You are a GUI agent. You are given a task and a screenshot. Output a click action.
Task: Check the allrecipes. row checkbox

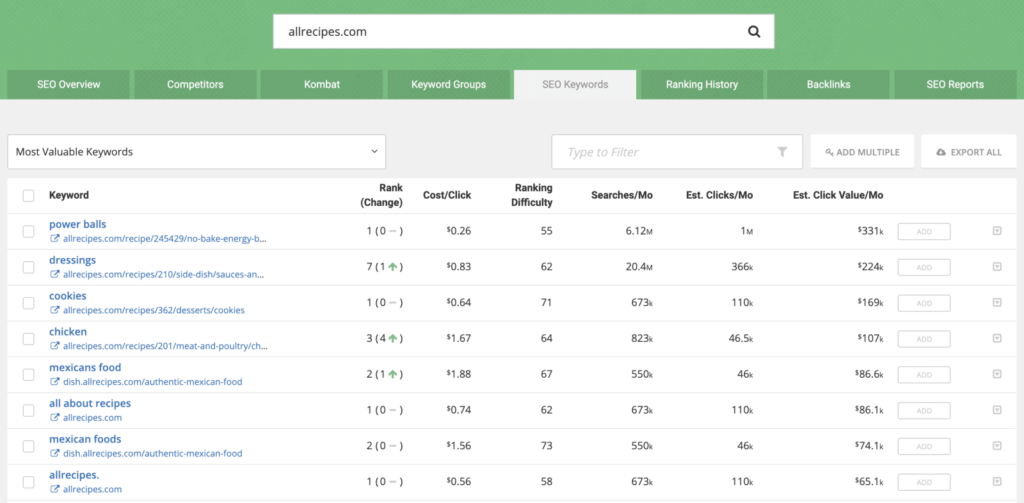[x=29, y=482]
